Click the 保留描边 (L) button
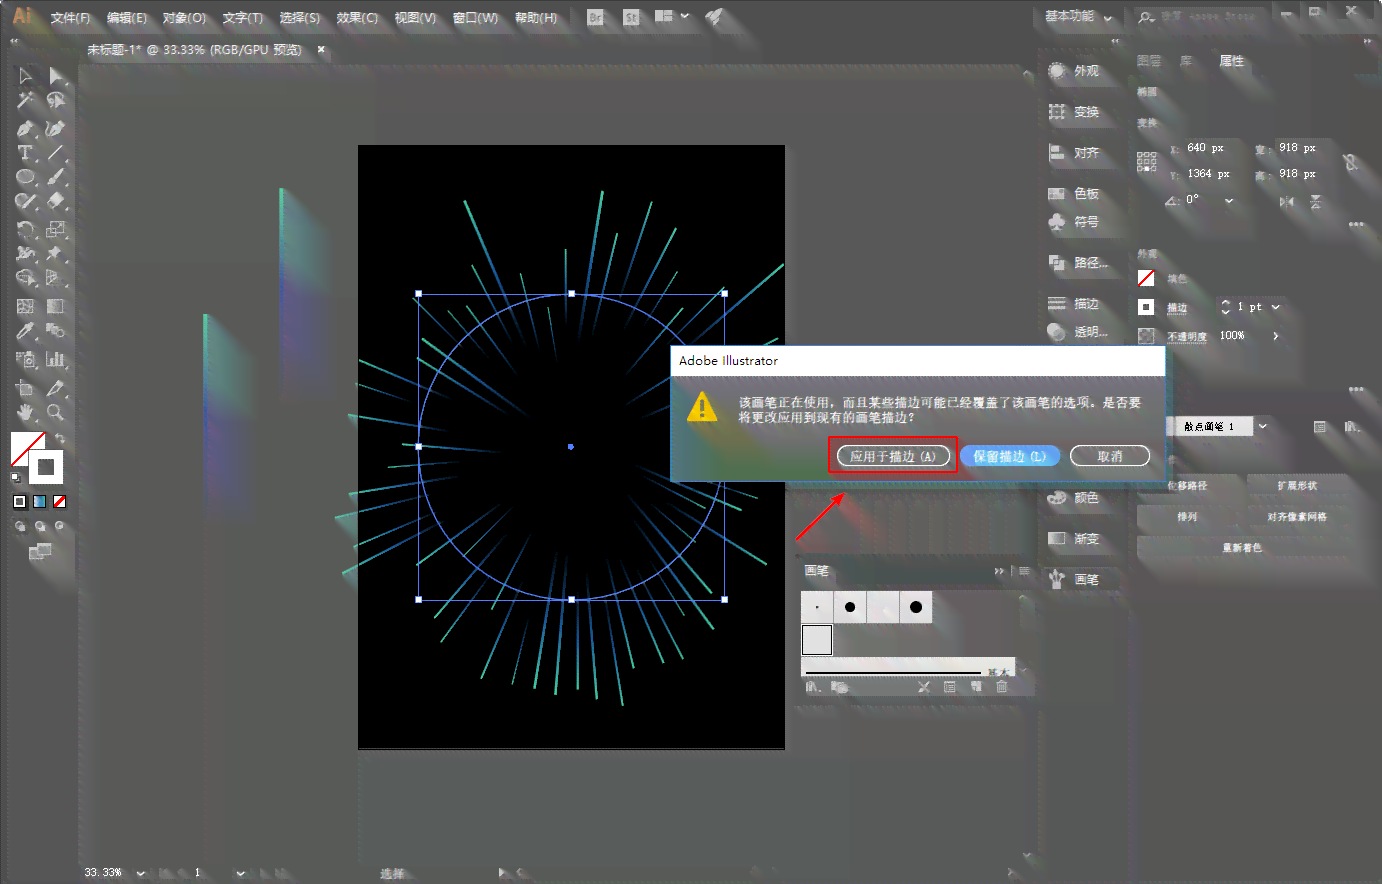This screenshot has height=884, width=1382. tap(1010, 456)
